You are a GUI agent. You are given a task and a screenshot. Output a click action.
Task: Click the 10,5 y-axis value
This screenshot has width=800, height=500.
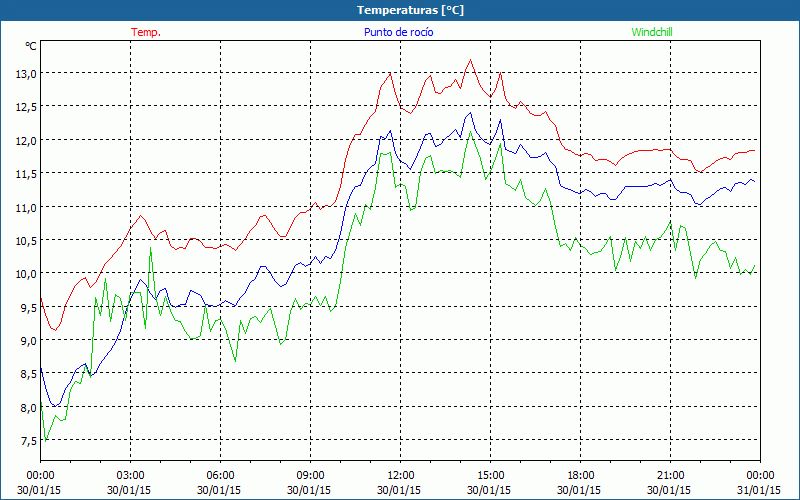pos(26,240)
